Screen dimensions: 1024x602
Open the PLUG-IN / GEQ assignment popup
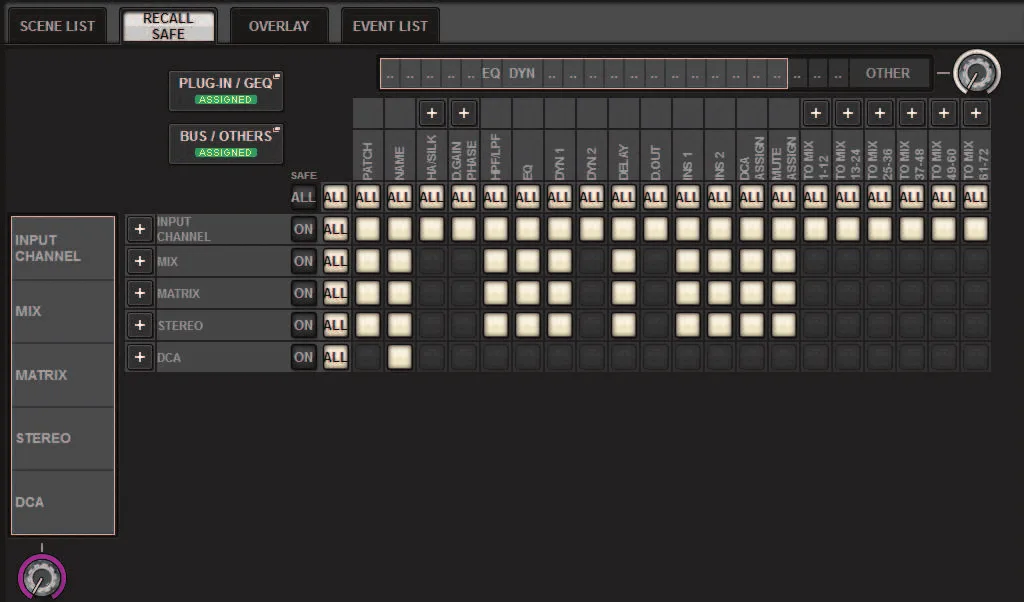pyautogui.click(x=226, y=90)
